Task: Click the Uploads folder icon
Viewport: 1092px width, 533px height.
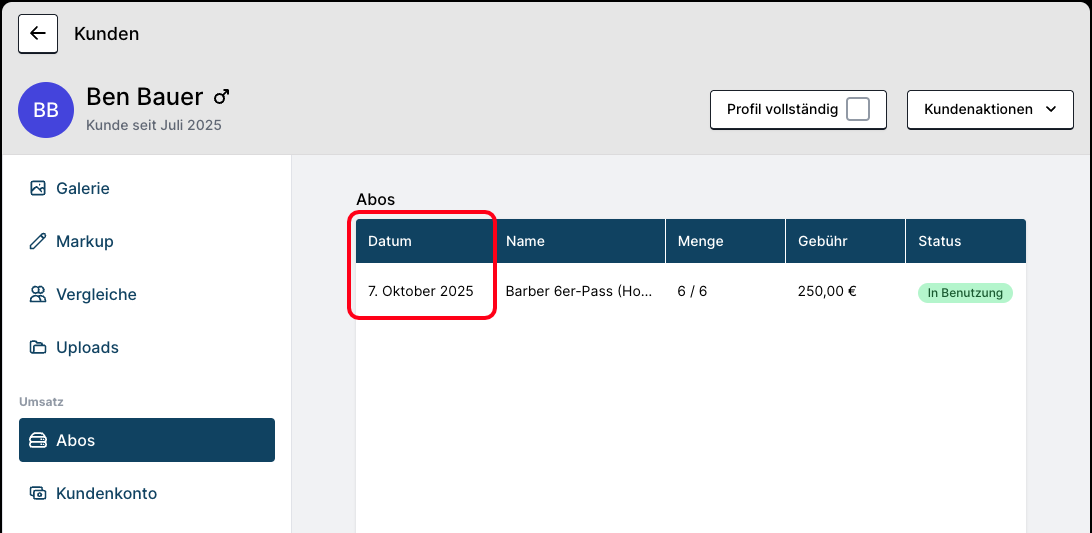Action: click(x=38, y=347)
